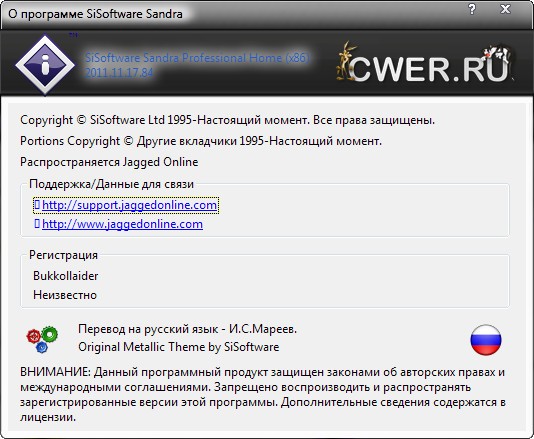Screen dimensions: 534x439
Task: Click the colored gears icon
Action: point(42,339)
